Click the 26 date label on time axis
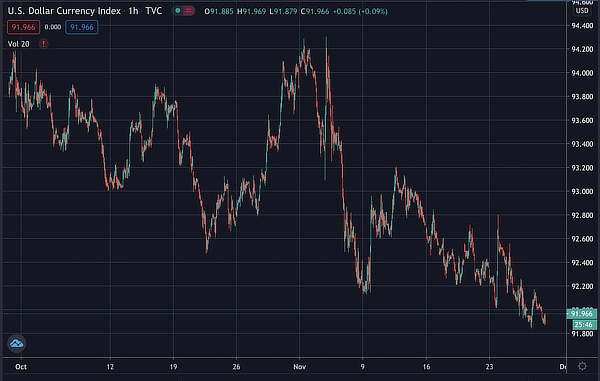Viewport: 600px width, 381px height. tap(236, 367)
